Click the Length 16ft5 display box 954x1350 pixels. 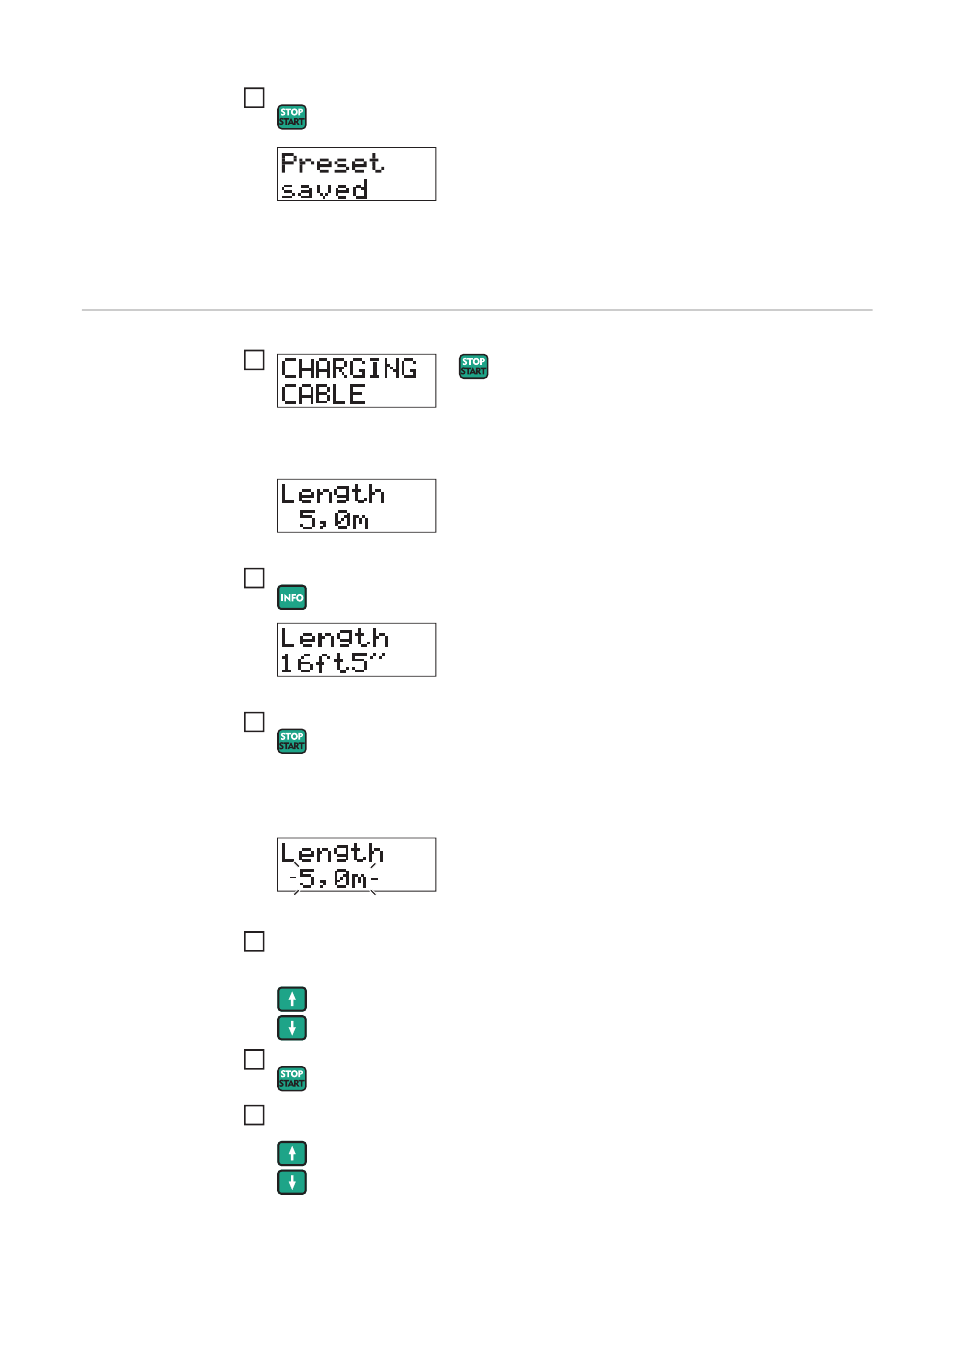click(357, 650)
